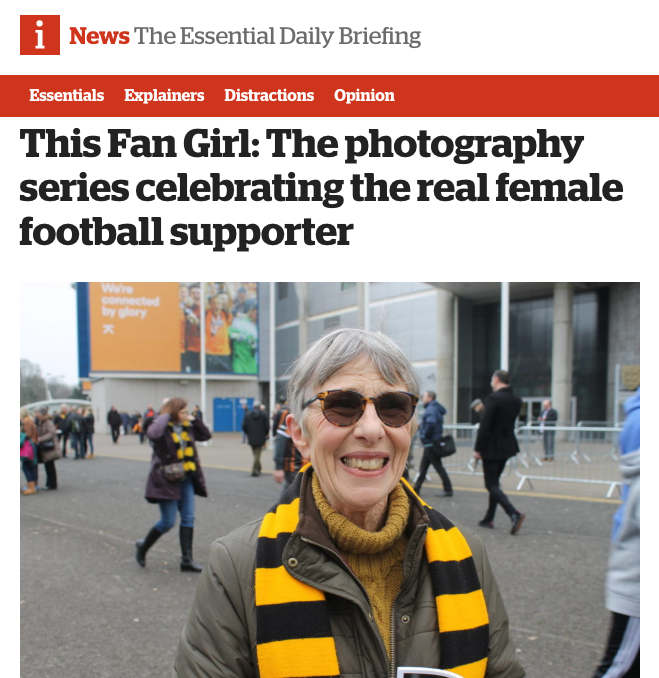Image resolution: width=659 pixels, height=678 pixels.
Task: Go to the Distractions section
Action: tap(269, 96)
